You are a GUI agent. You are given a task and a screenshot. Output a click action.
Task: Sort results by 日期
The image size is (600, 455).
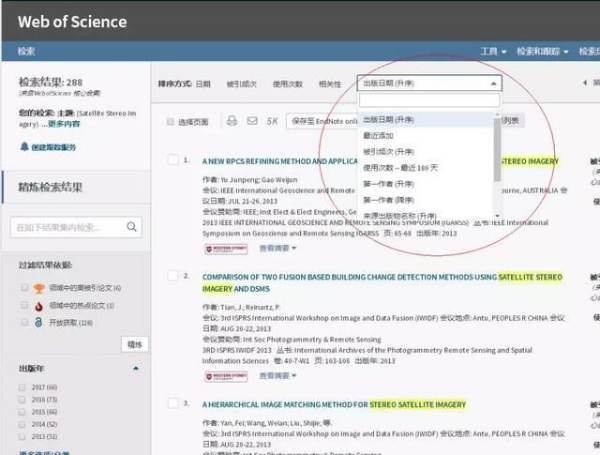[x=203, y=84]
